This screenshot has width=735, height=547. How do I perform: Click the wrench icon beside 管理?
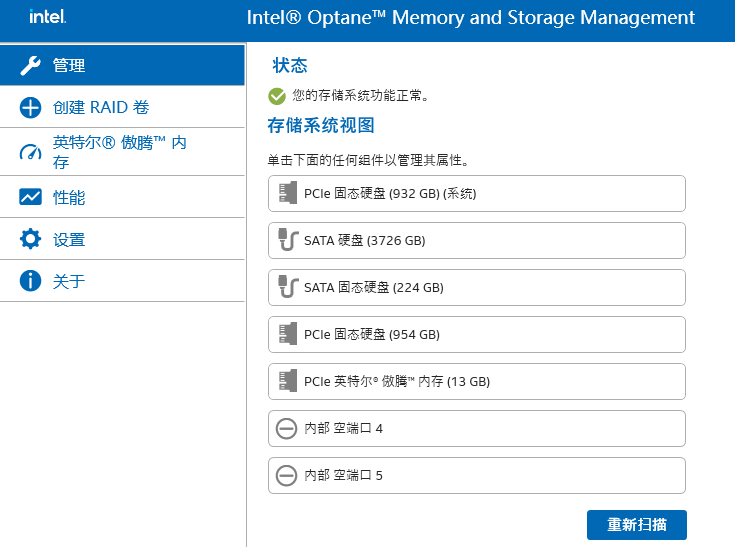30,66
